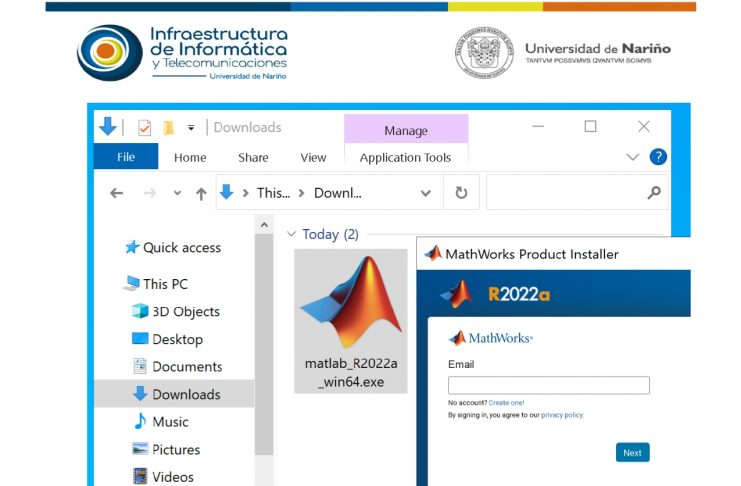The height and width of the screenshot is (486, 741).
Task: Select the matlab_R2022a_win64.exe file icon
Action: (350, 303)
